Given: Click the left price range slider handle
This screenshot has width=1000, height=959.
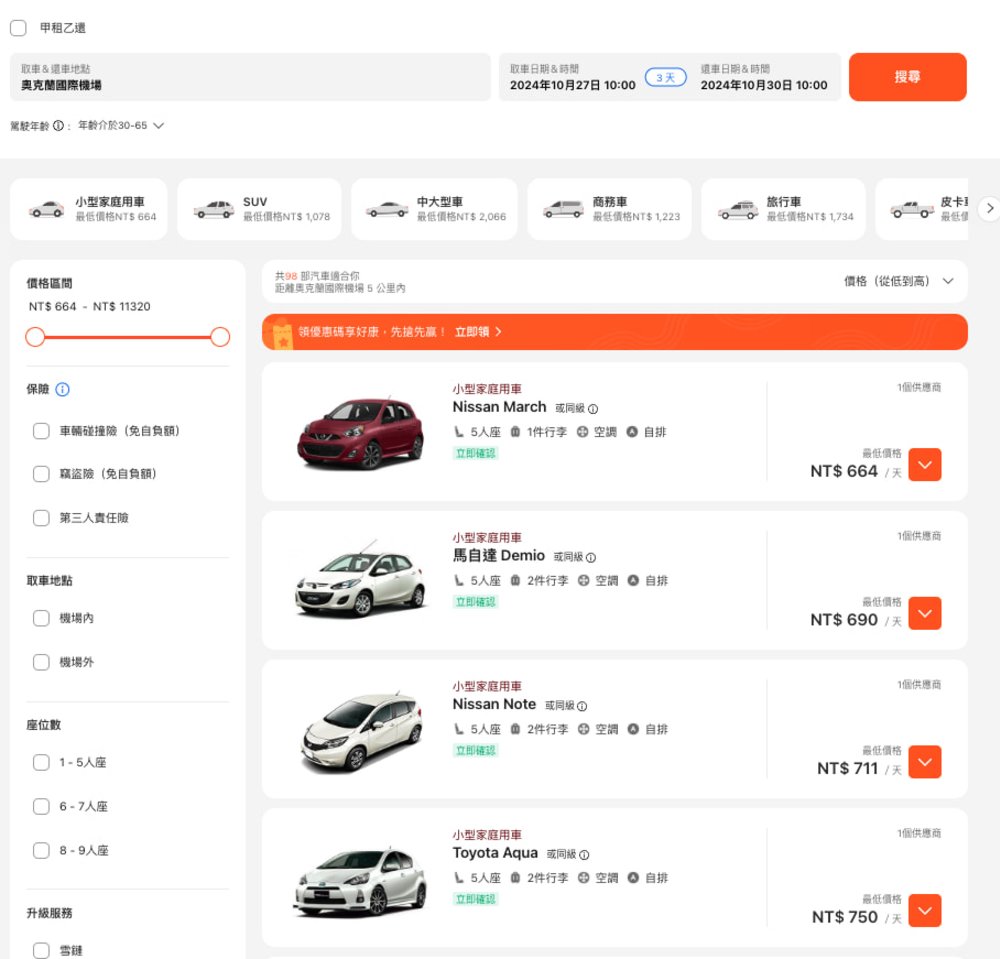Looking at the screenshot, I should pyautogui.click(x=35, y=337).
